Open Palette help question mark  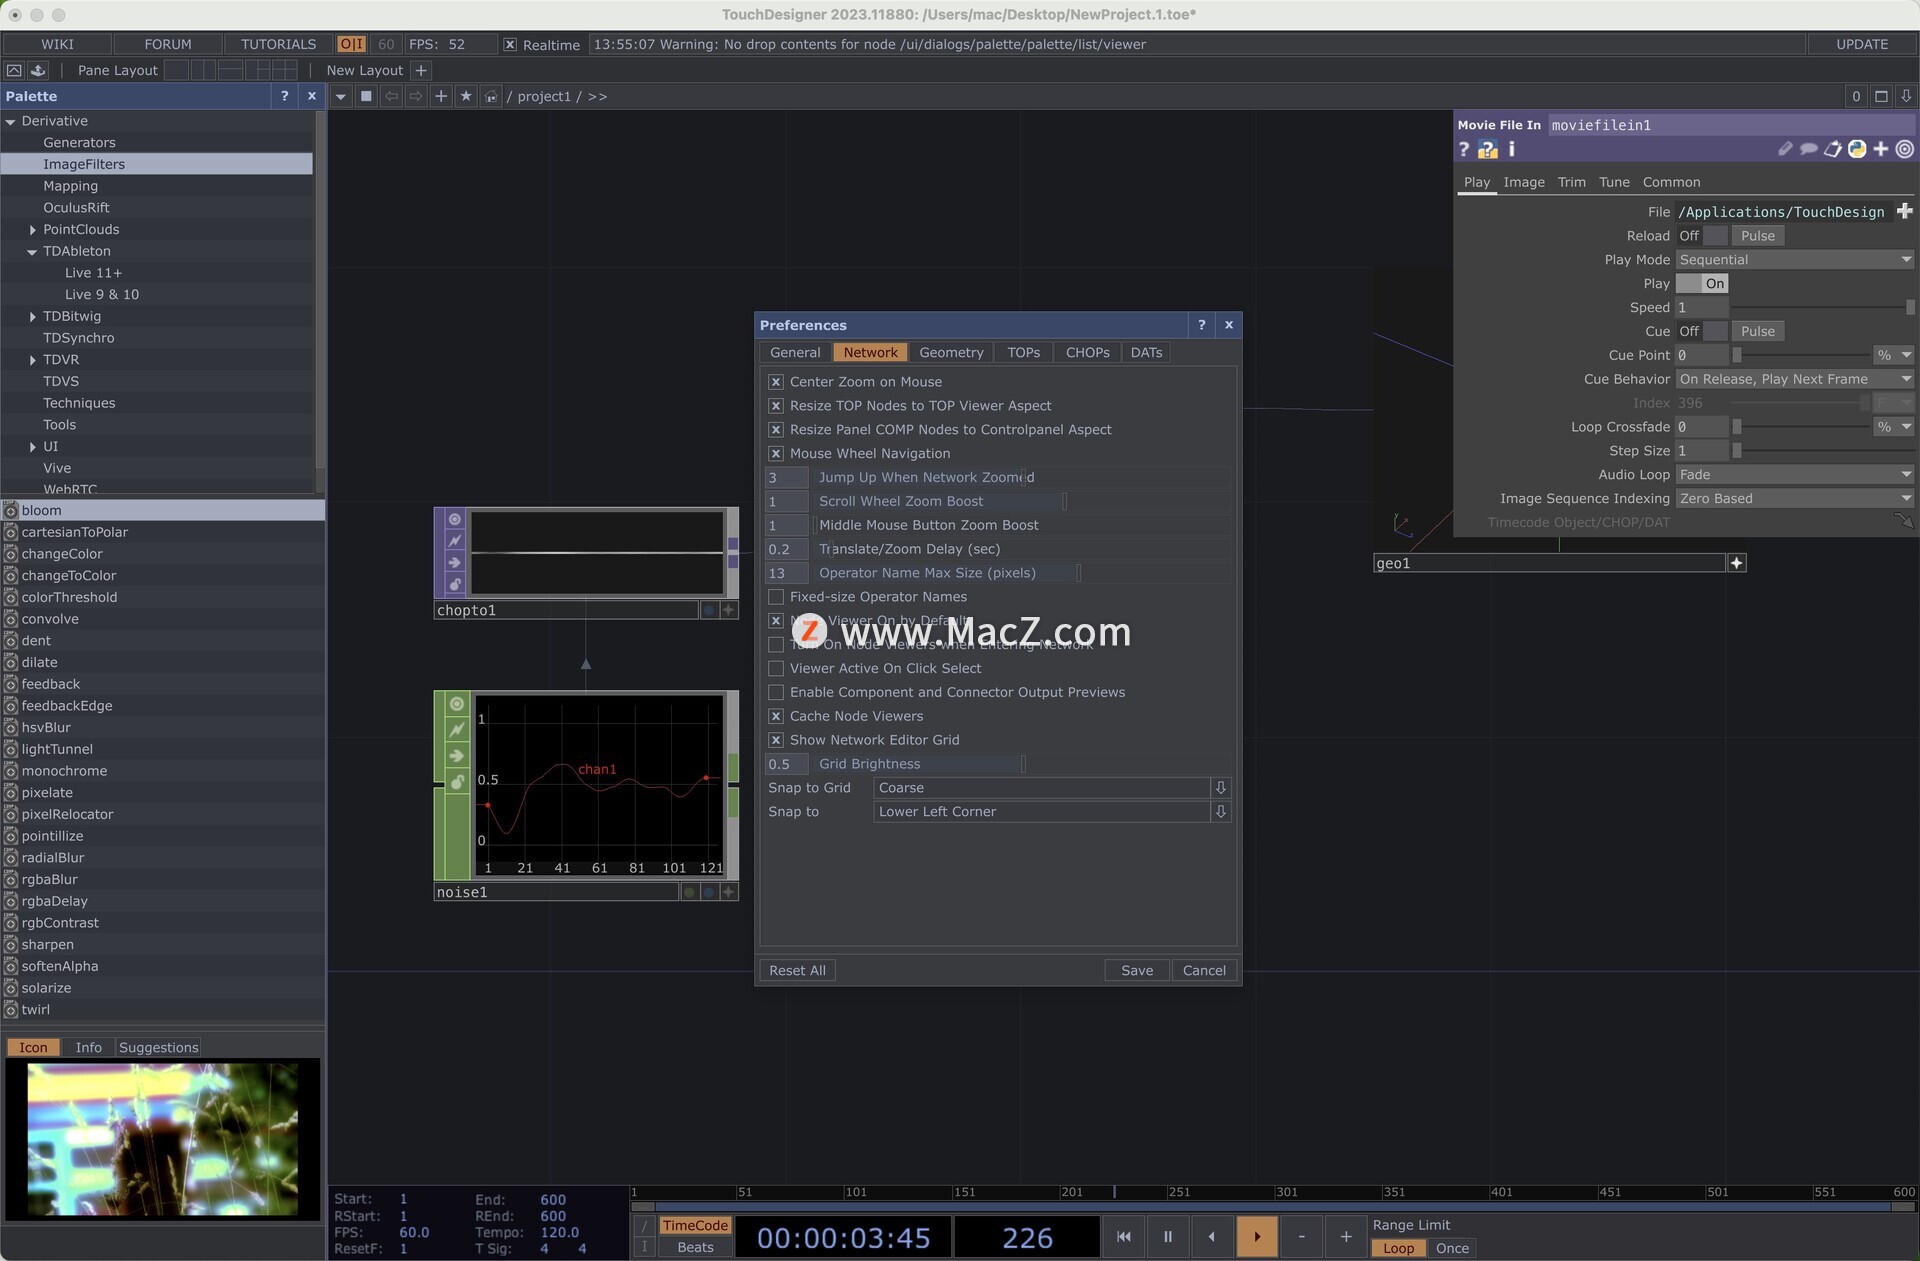coord(285,96)
